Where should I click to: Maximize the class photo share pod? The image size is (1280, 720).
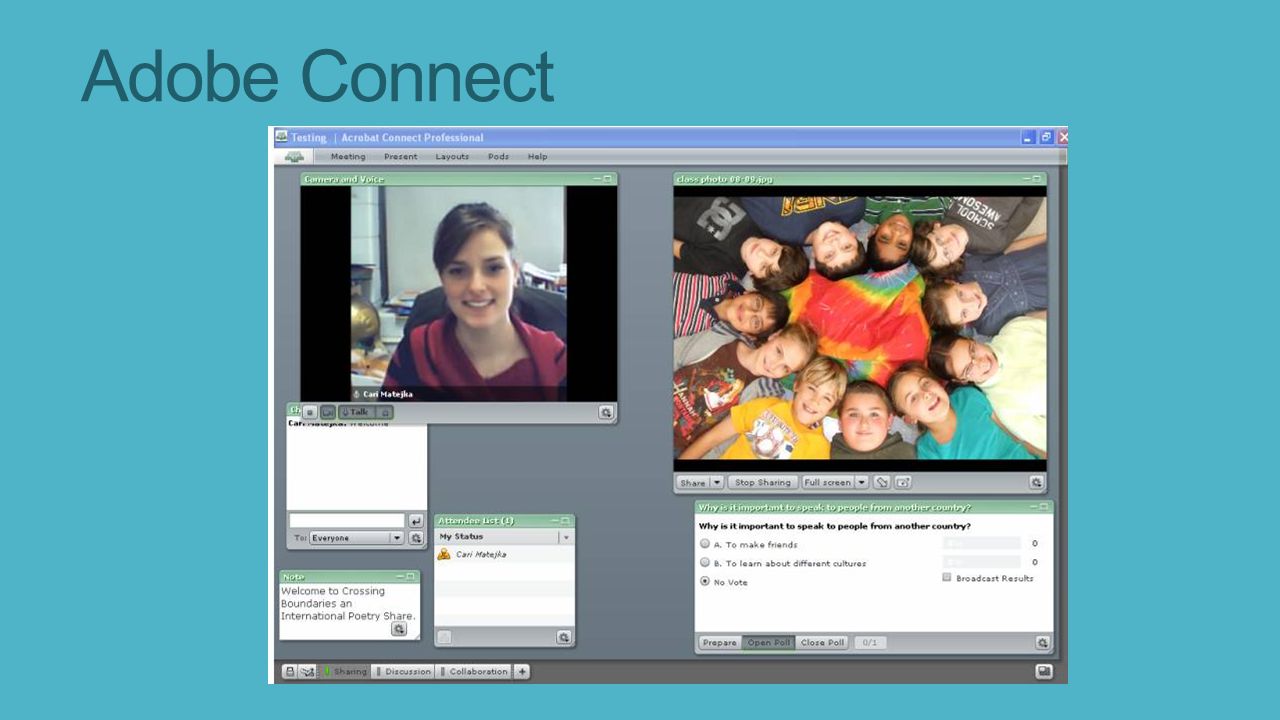pyautogui.click(x=1038, y=179)
